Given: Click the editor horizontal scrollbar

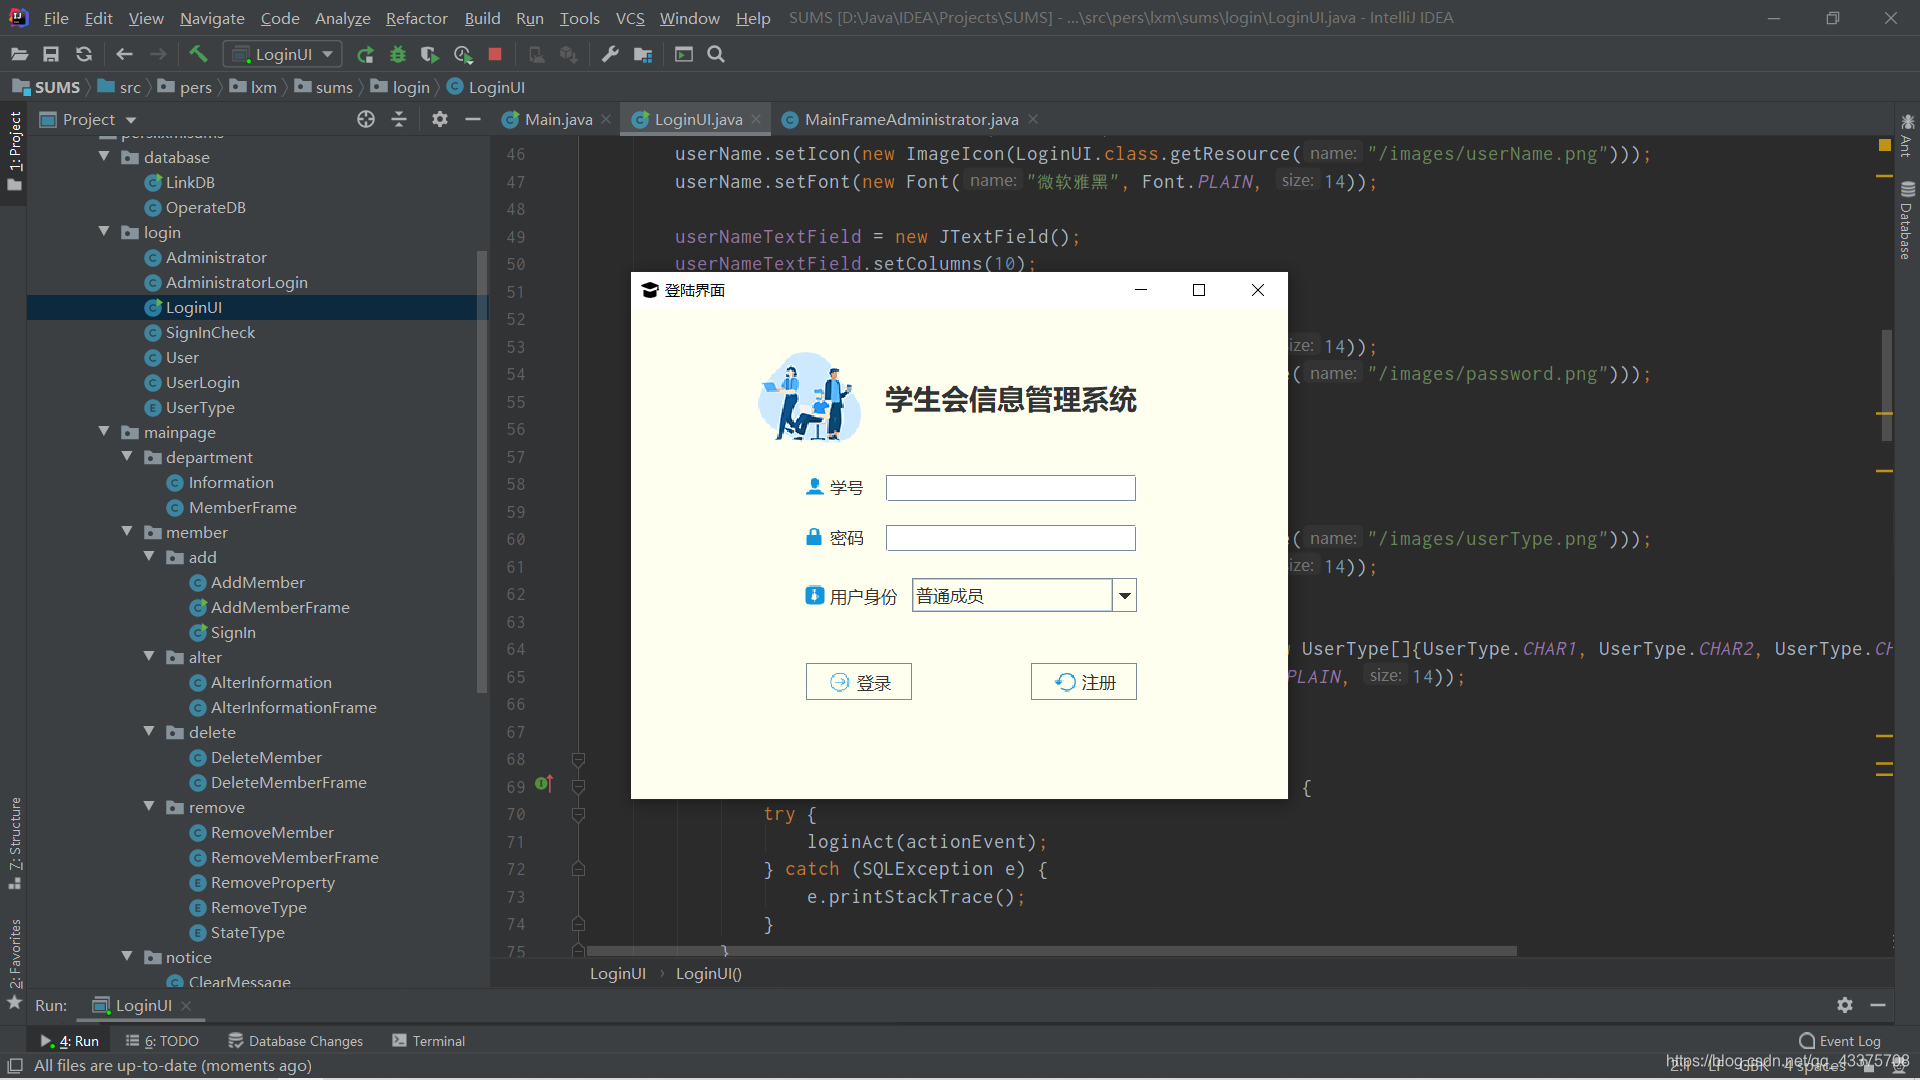Looking at the screenshot, I should (1050, 951).
